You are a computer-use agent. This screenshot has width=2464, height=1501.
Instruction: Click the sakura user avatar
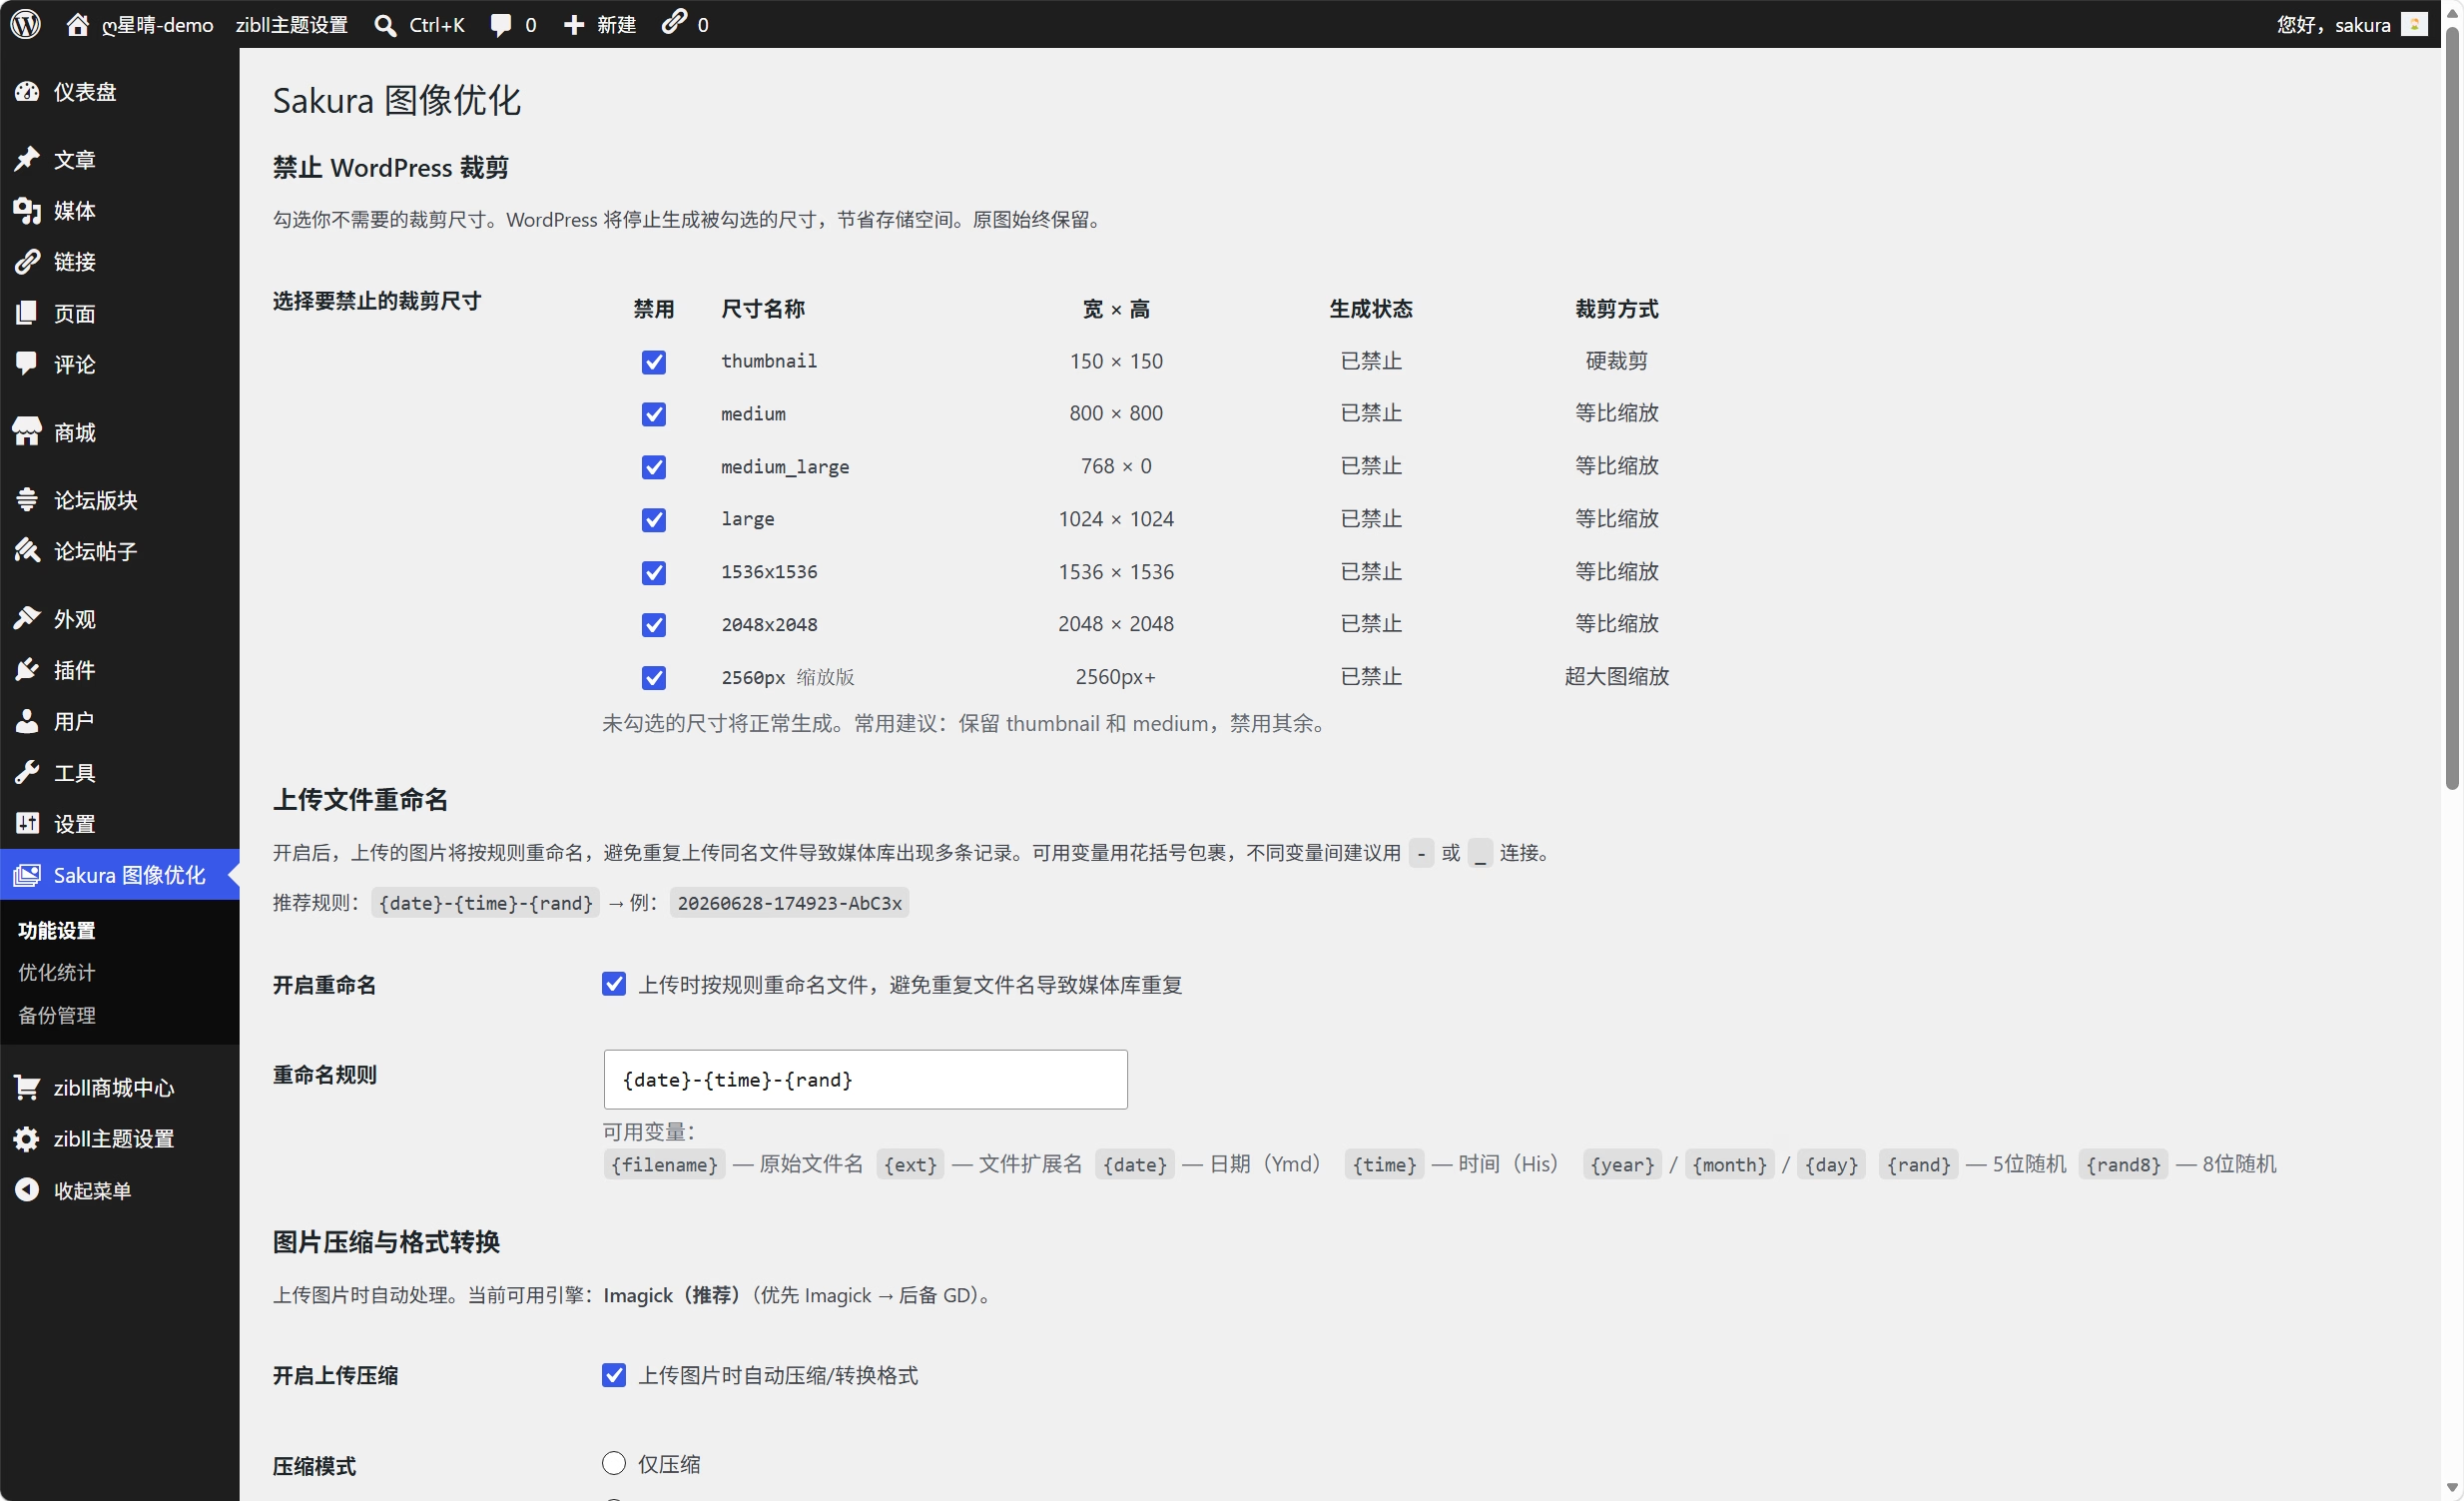tap(2414, 24)
